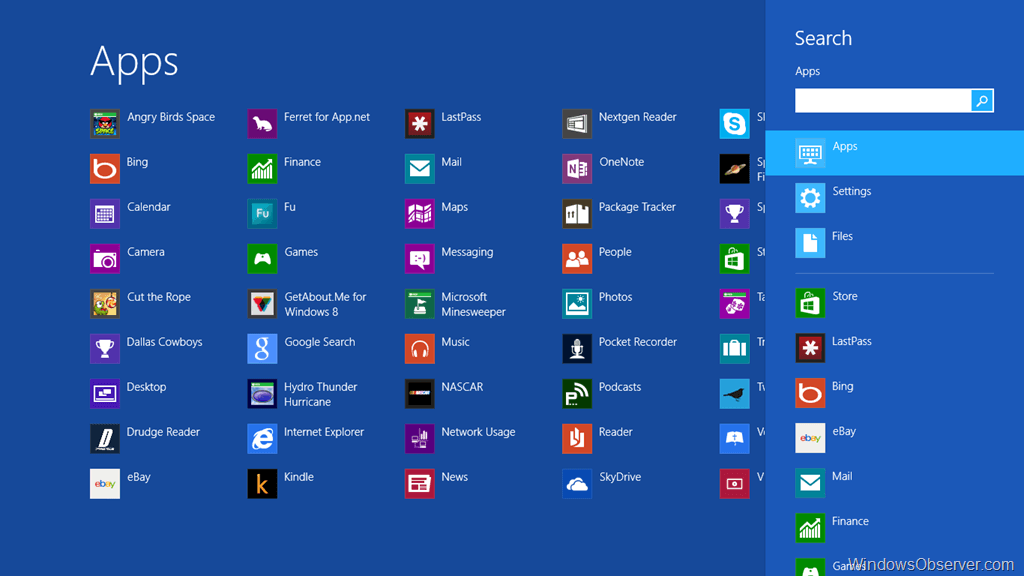
Task: Launch Internet Explorer from the apps list
Action: pos(262,439)
